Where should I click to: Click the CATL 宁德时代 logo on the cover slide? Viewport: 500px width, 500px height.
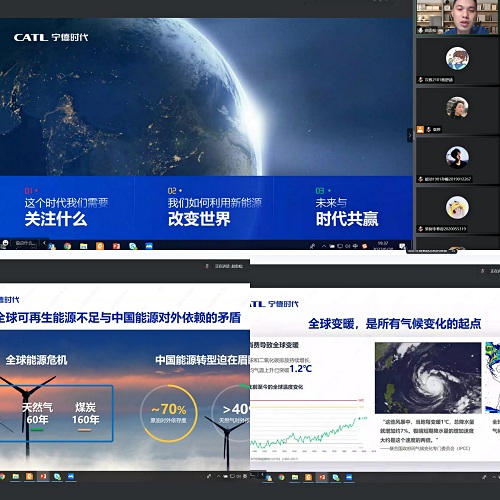[x=51, y=37]
